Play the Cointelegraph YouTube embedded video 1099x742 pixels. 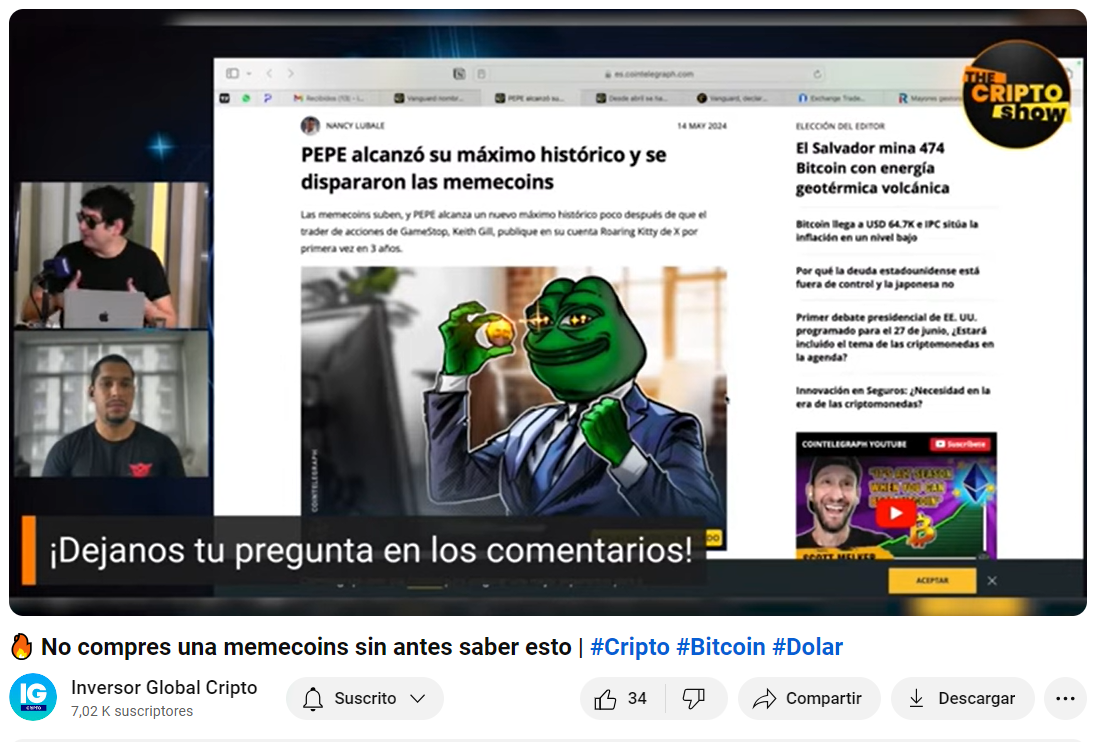(896, 513)
